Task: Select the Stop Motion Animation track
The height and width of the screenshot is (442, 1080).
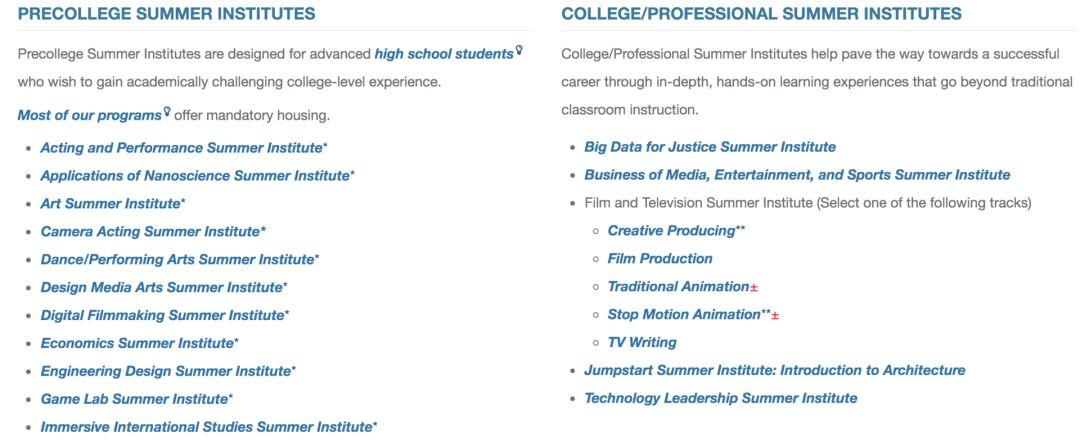Action: point(684,315)
